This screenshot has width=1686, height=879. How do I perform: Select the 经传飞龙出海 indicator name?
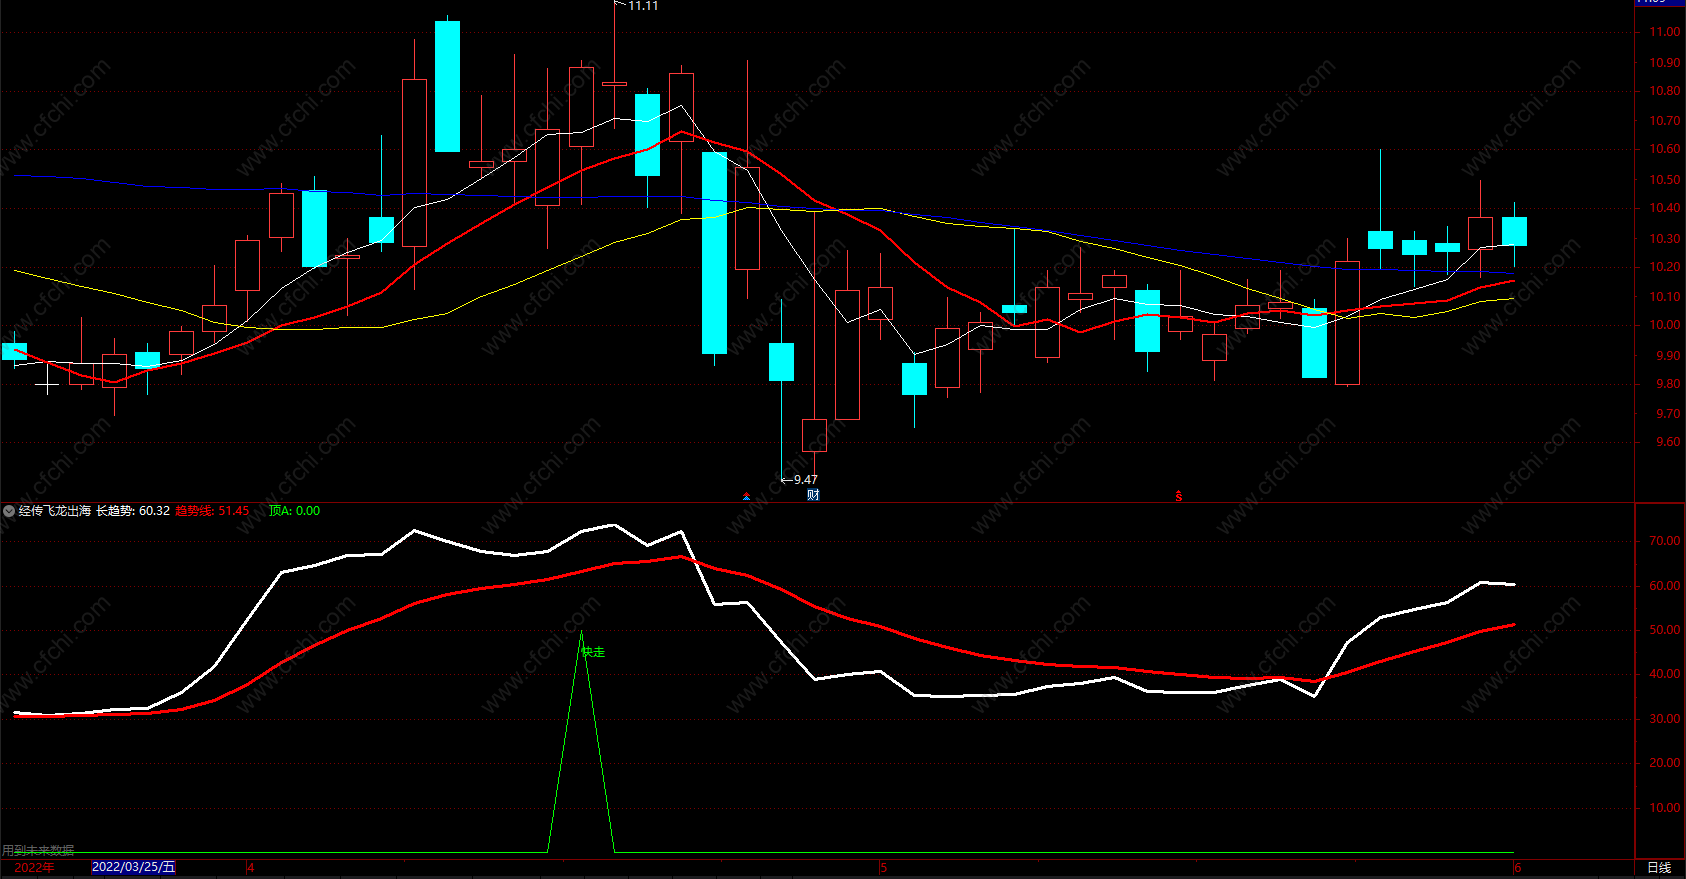pos(55,511)
